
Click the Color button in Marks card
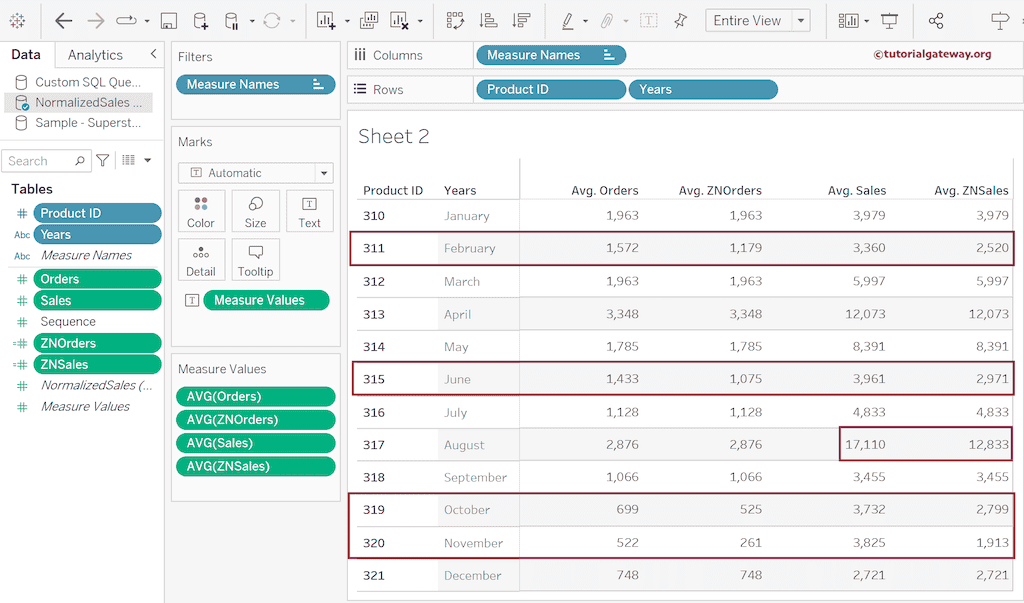click(201, 212)
